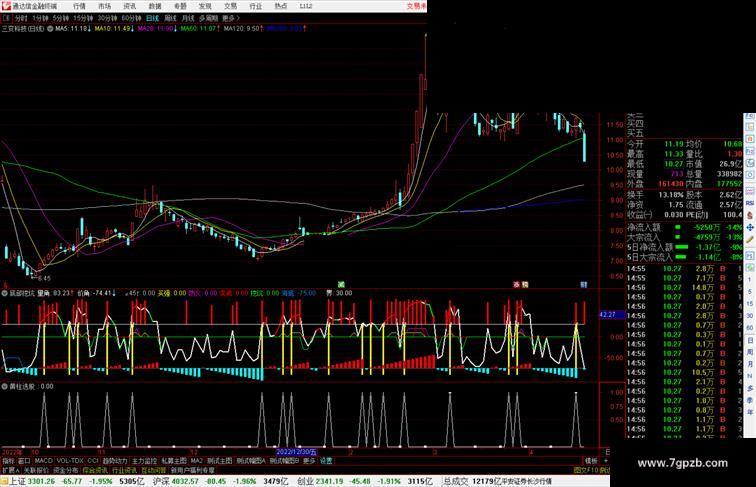Viewport: 756px width, 487px height.
Task: Click the 15 shortcut in right sidebar
Action: point(750,303)
